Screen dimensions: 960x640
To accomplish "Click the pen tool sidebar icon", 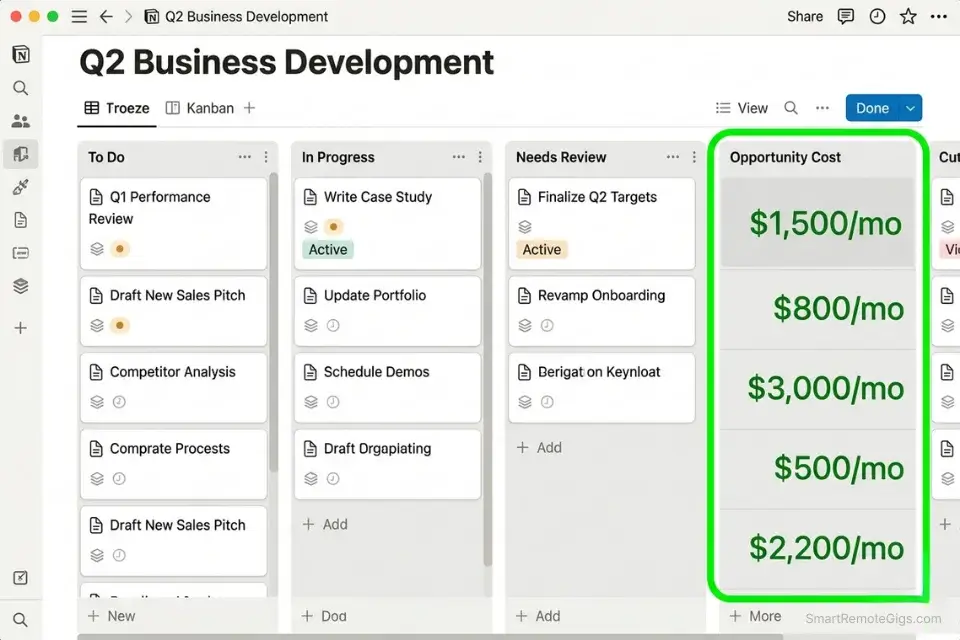I will 21,187.
